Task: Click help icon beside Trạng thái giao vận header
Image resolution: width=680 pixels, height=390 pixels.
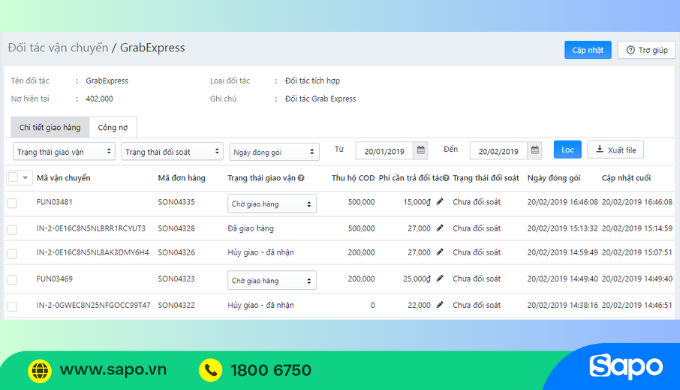Action: 301,178
